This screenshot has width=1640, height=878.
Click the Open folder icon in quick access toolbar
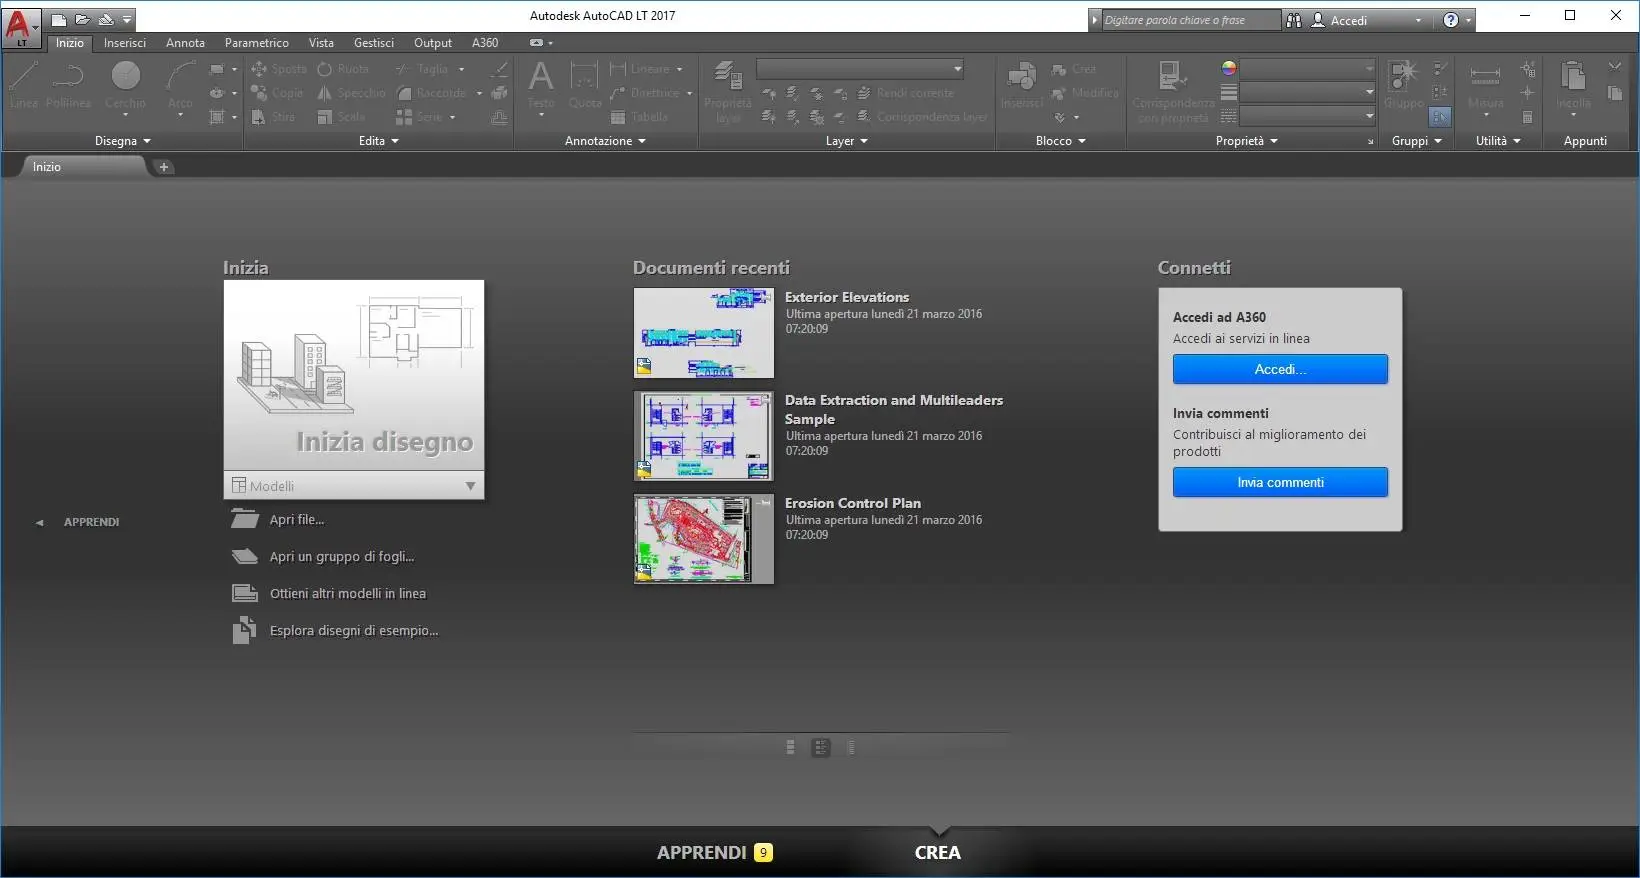[x=82, y=19]
